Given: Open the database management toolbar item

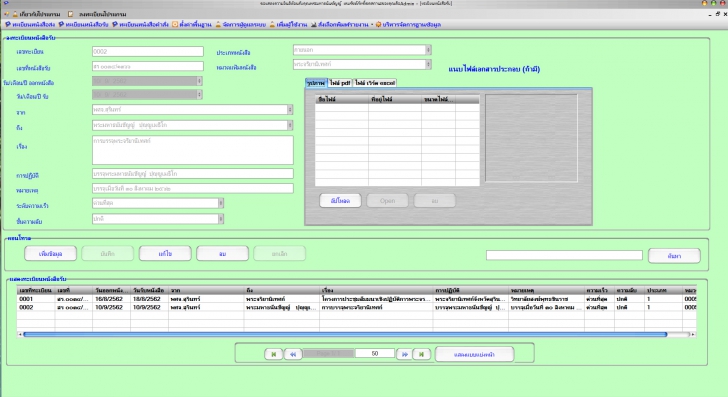Looking at the screenshot, I should tap(409, 24).
